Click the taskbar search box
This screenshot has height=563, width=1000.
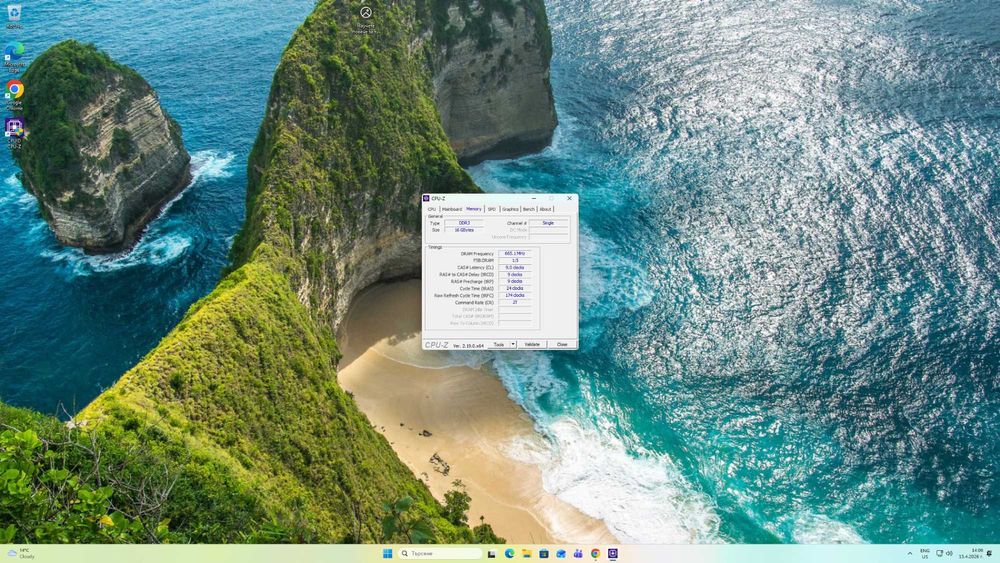[x=439, y=553]
